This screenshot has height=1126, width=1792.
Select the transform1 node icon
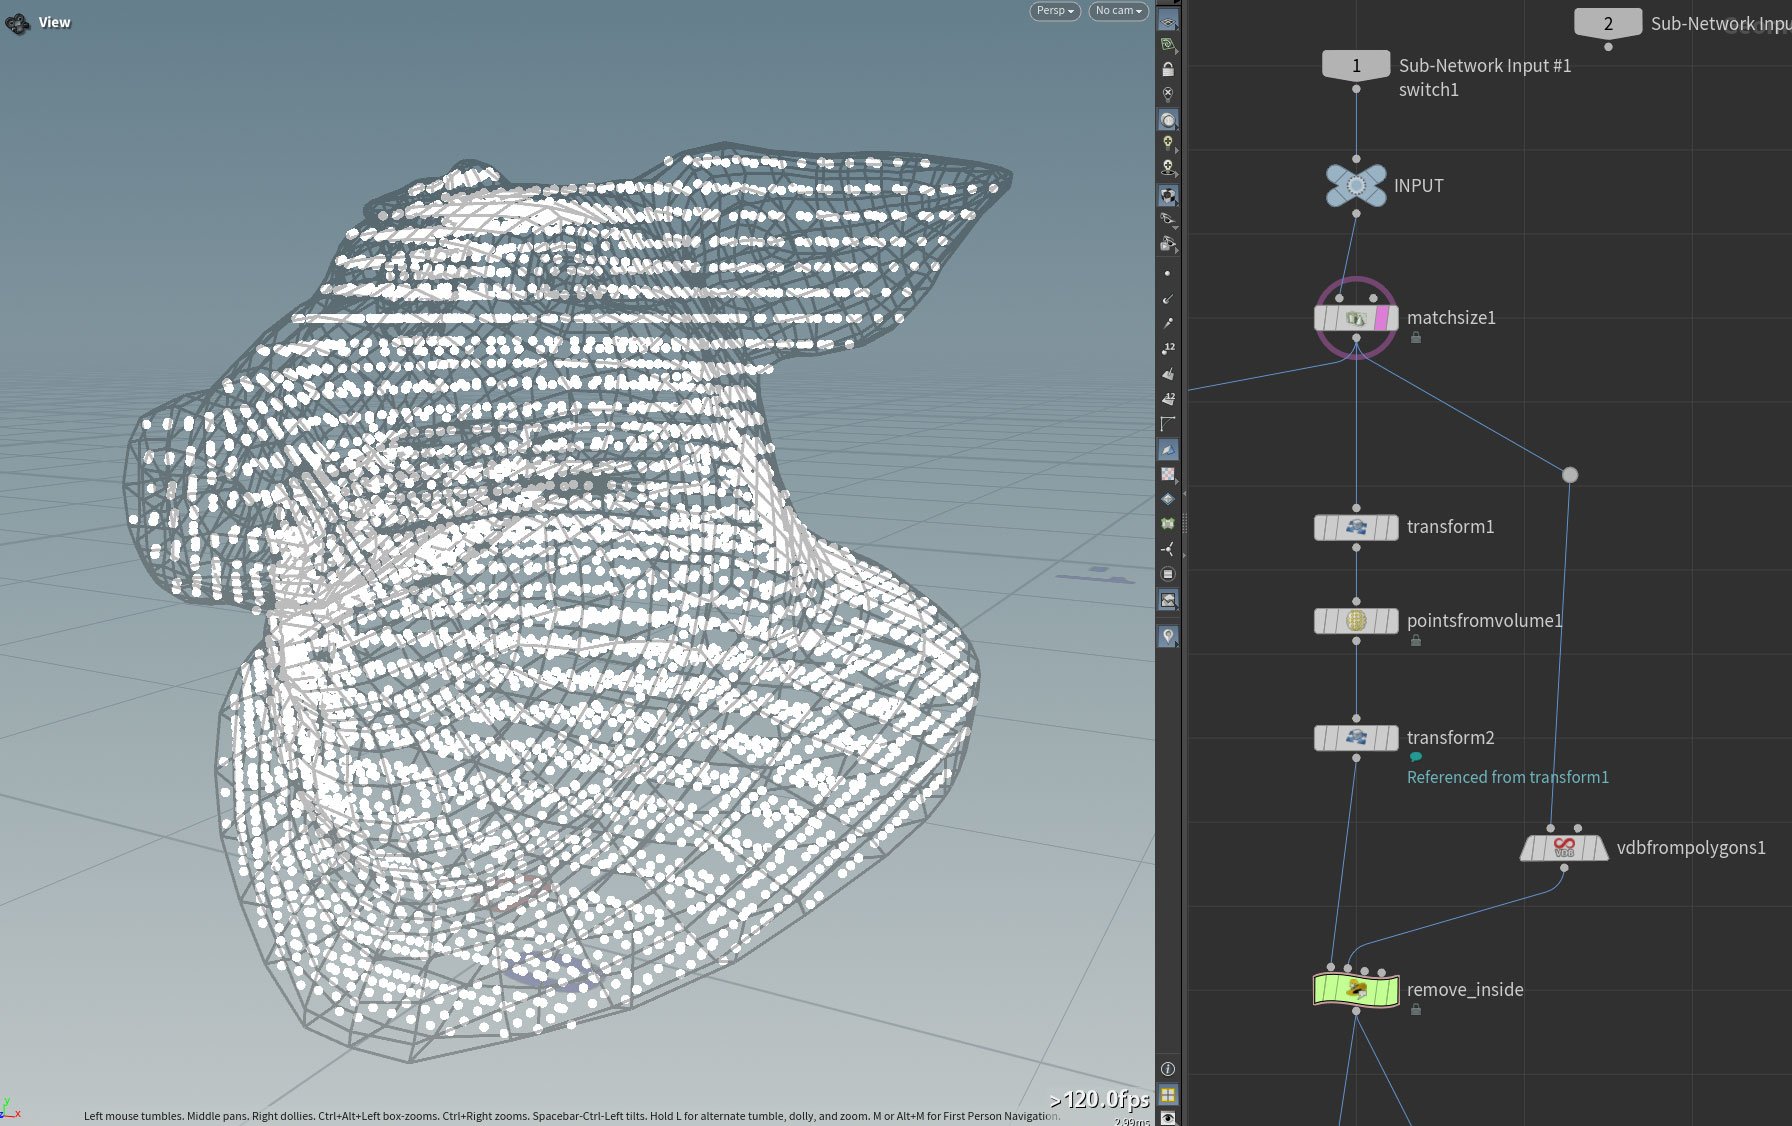[1356, 527]
